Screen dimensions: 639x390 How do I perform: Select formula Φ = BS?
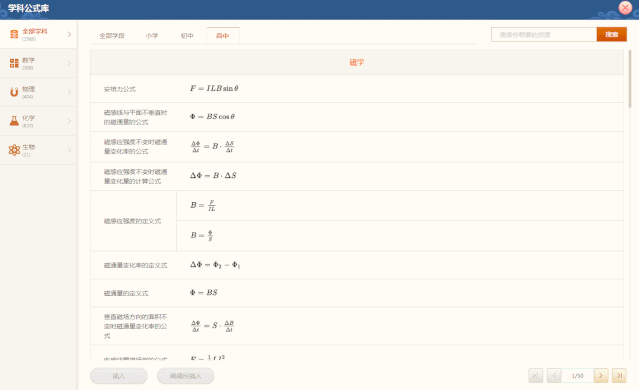pyautogui.click(x=204, y=293)
